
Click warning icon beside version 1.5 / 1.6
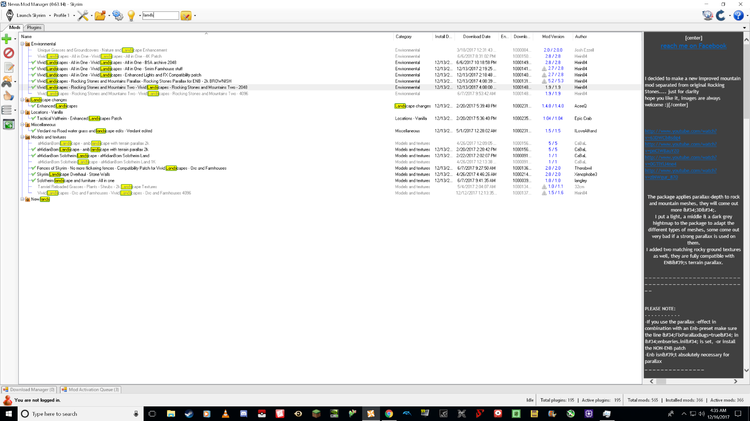(x=544, y=193)
